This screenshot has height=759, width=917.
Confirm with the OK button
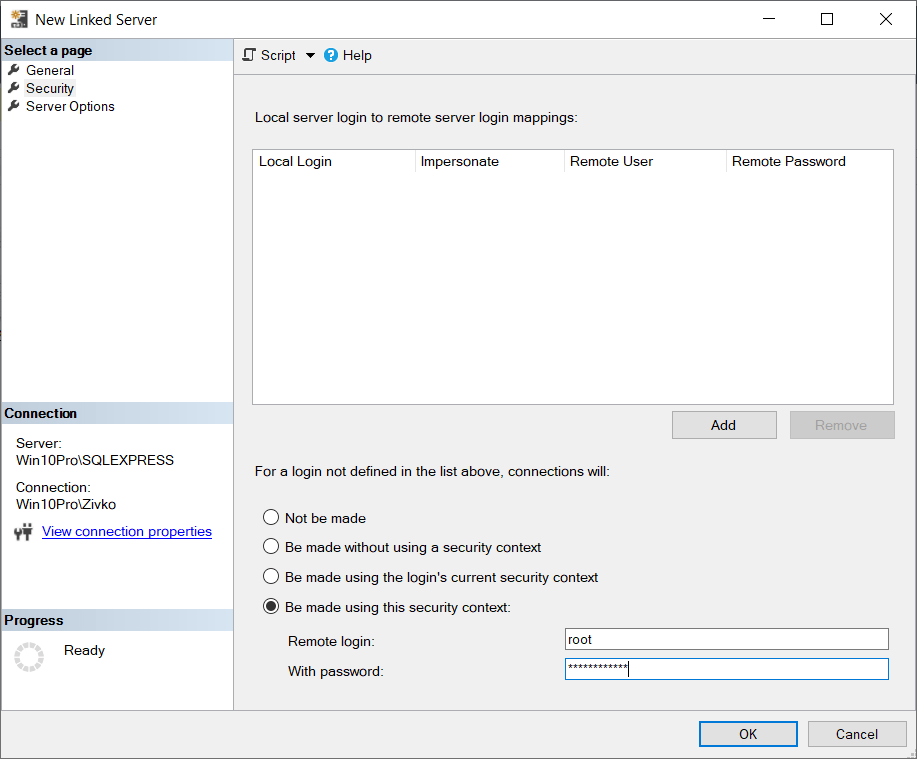coord(747,733)
